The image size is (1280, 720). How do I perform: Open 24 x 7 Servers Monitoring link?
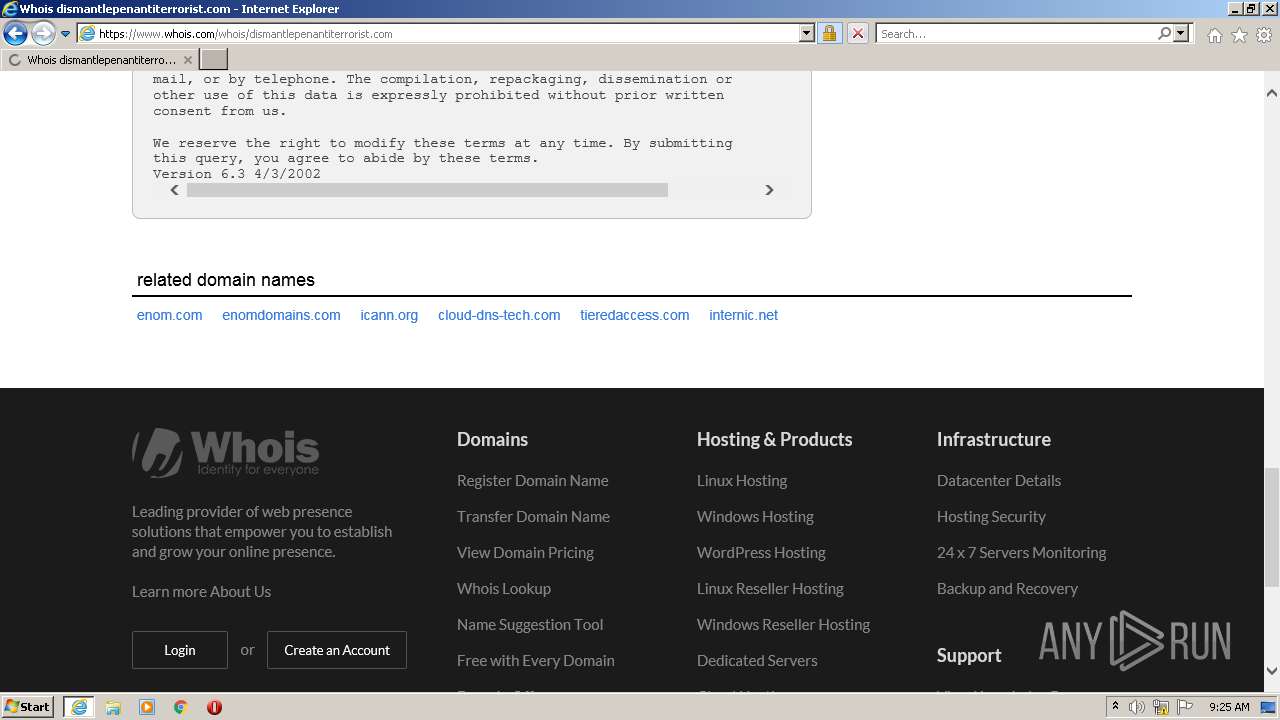point(1021,552)
